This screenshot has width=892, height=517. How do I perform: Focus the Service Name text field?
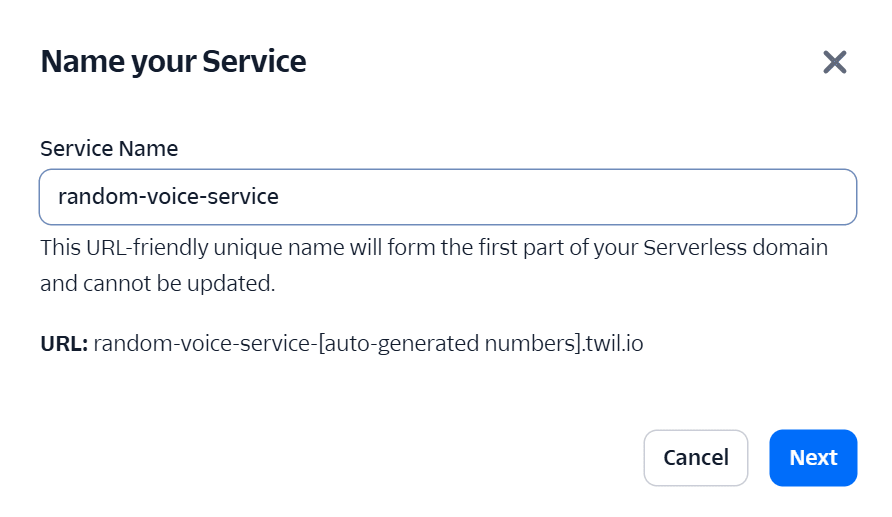447,197
